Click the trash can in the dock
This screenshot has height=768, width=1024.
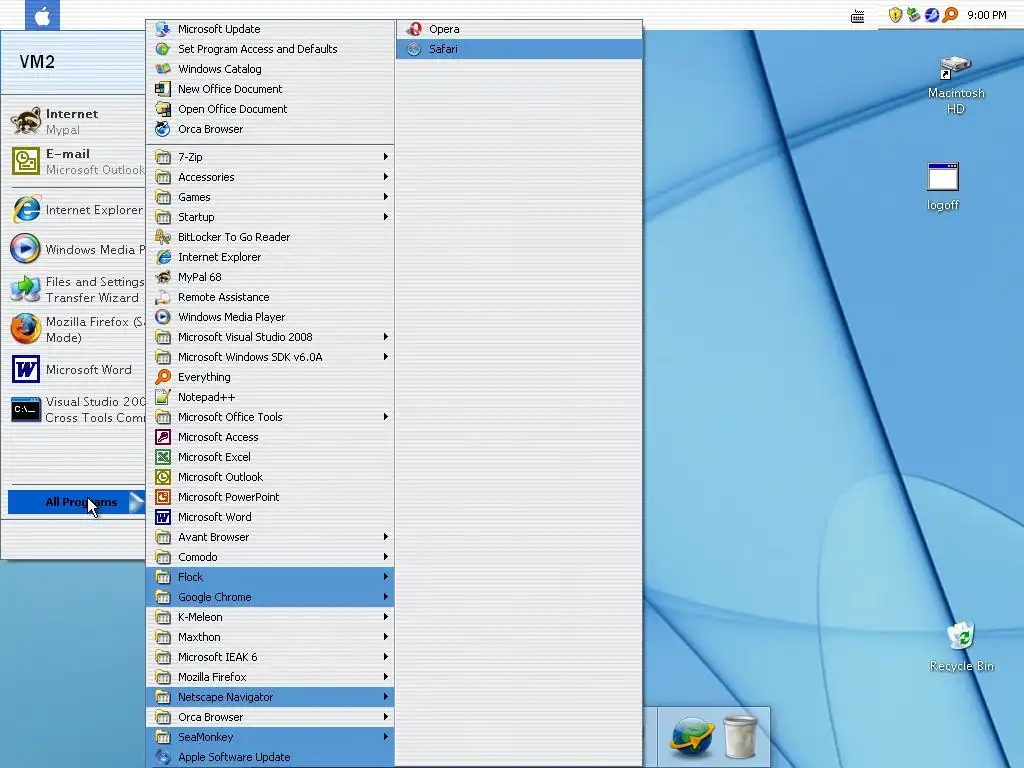[x=741, y=737]
